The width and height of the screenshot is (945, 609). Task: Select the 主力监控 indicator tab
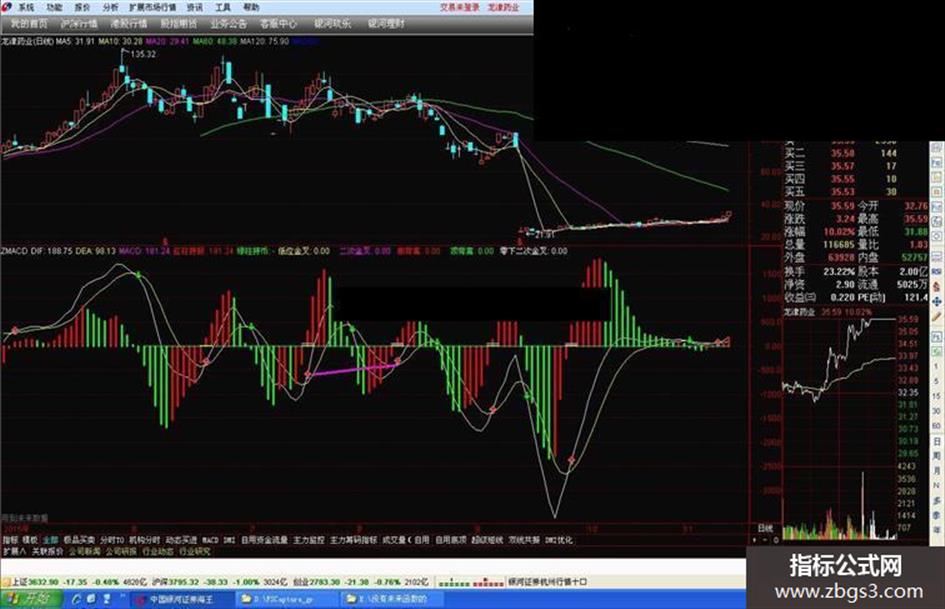(309, 540)
